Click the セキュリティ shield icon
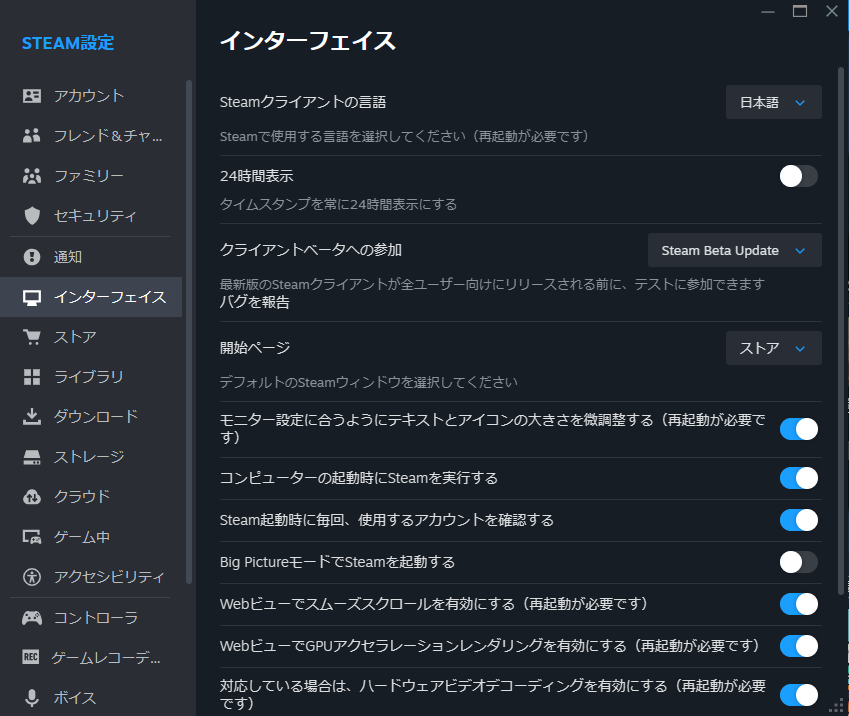Image resolution: width=849 pixels, height=716 pixels. pyautogui.click(x=32, y=216)
